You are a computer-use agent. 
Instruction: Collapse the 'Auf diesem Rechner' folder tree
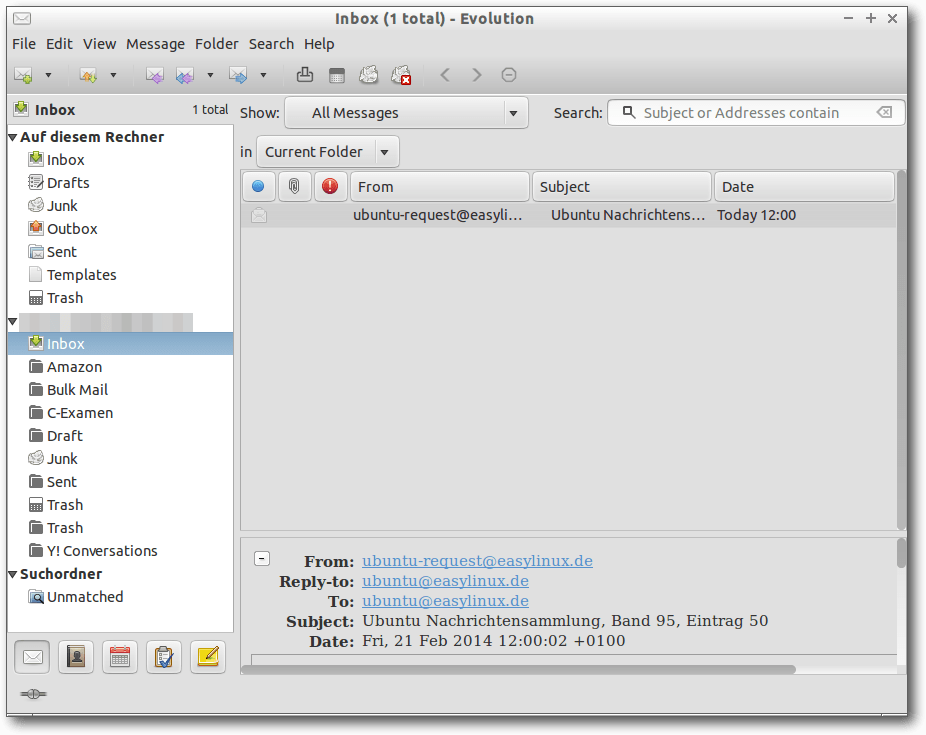point(13,137)
